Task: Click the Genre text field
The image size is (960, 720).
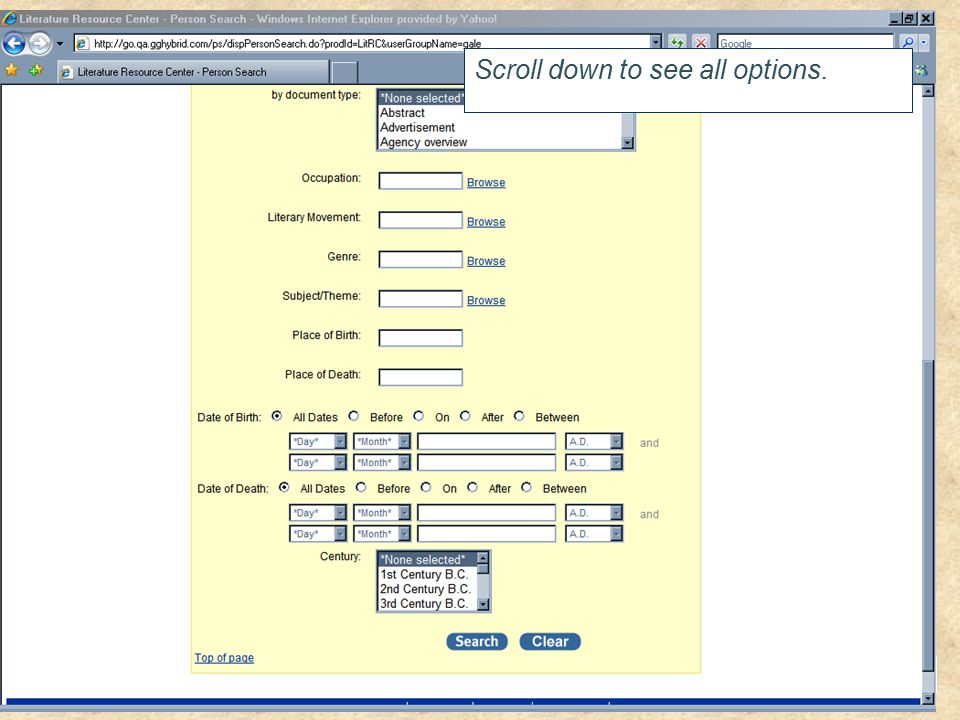Action: pyautogui.click(x=421, y=259)
